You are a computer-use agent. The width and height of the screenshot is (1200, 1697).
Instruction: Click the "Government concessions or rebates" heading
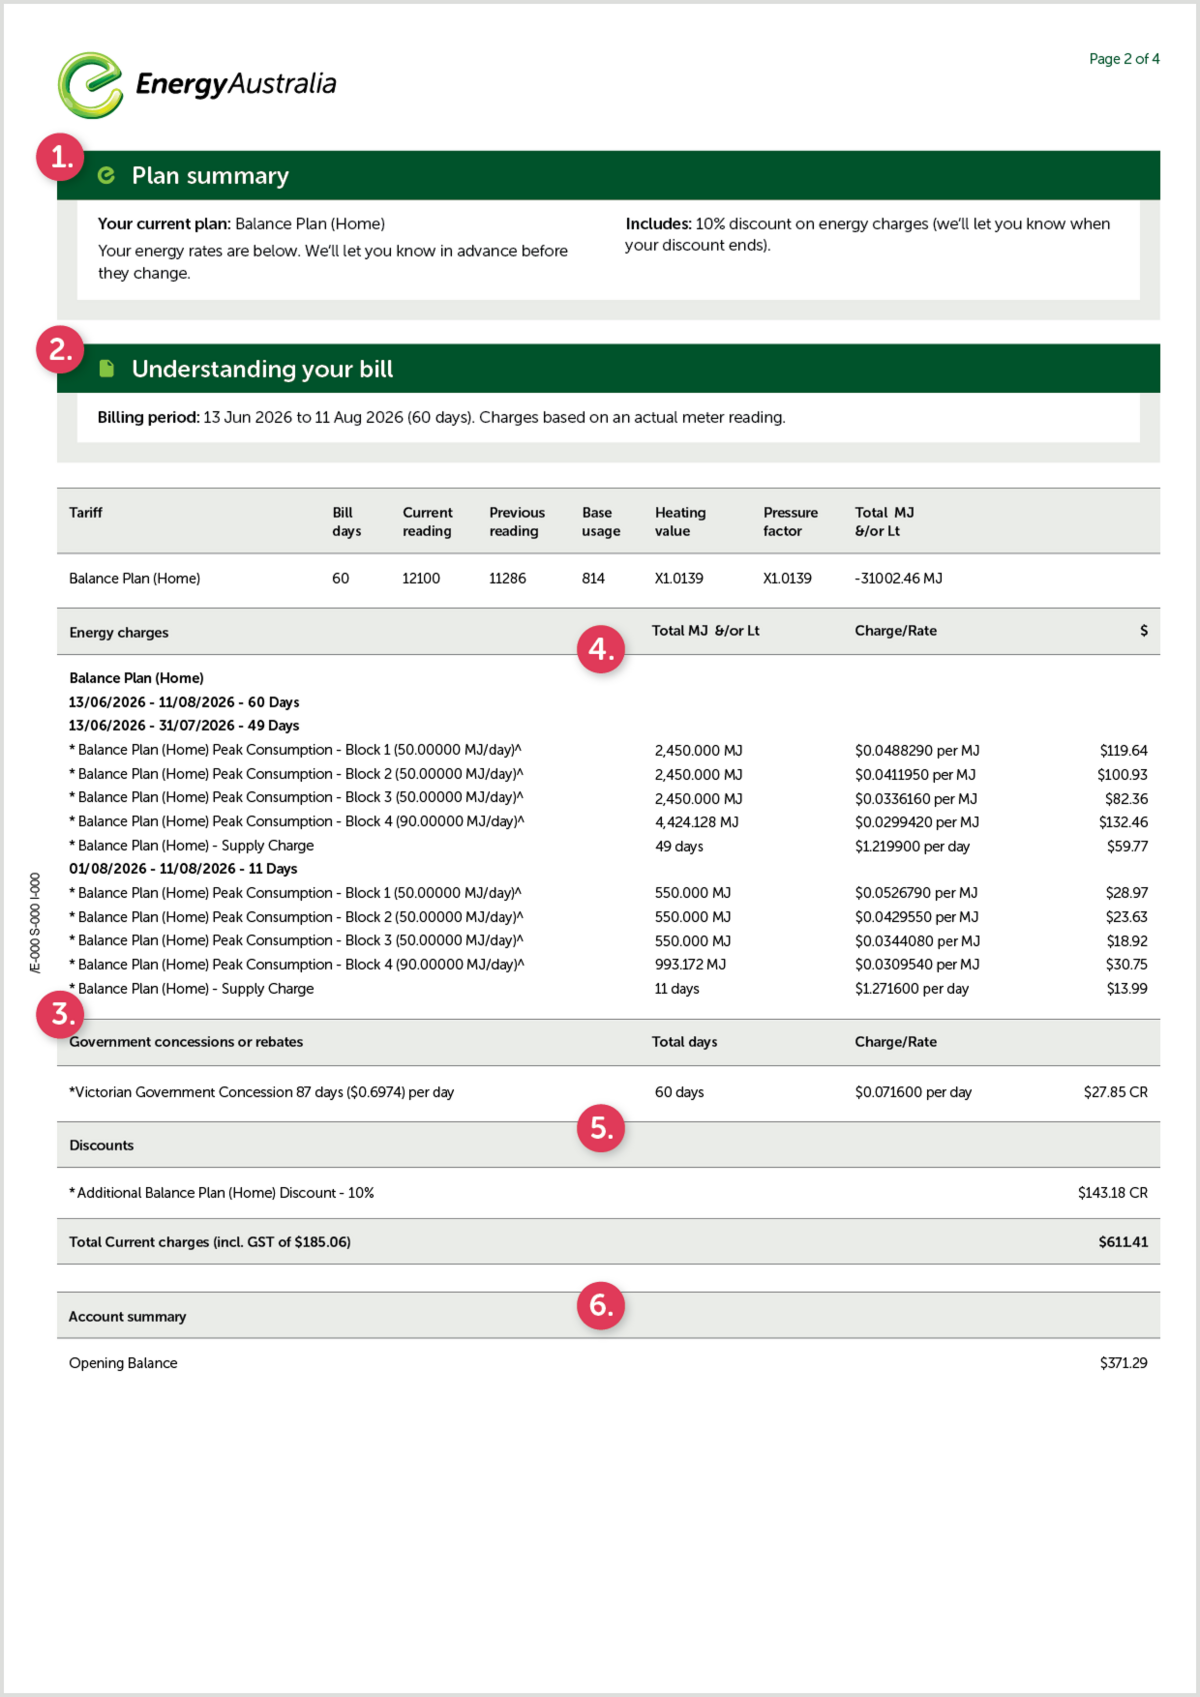point(186,1042)
